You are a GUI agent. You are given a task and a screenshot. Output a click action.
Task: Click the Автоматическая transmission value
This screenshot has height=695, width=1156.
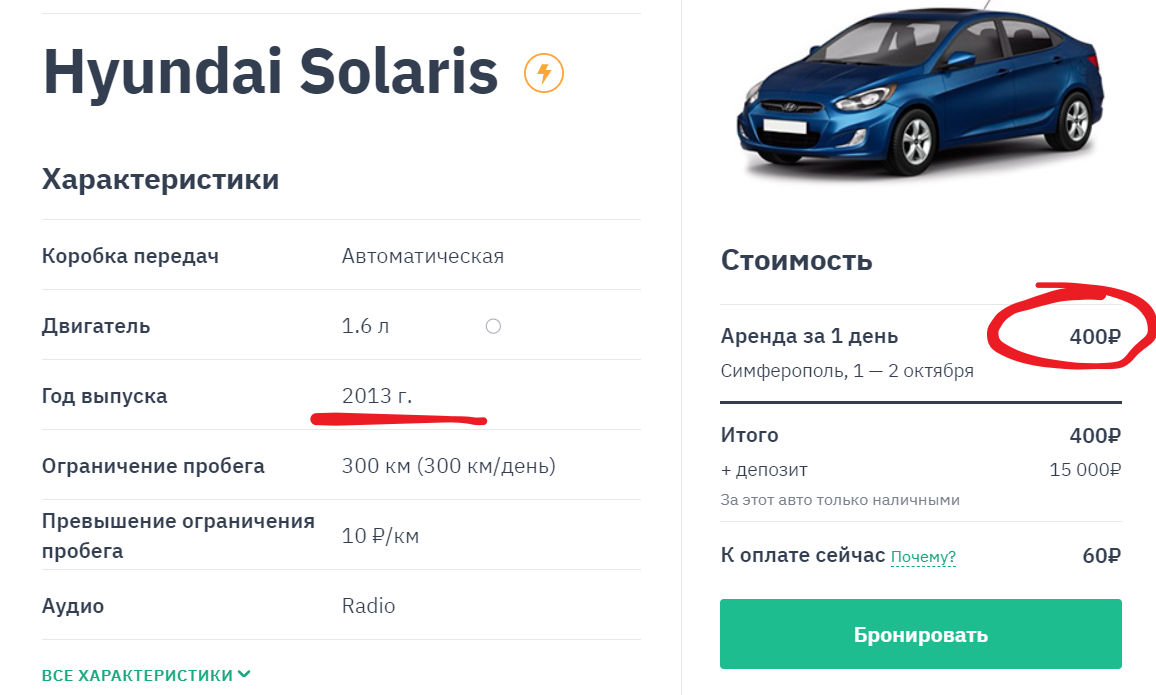coord(422,256)
